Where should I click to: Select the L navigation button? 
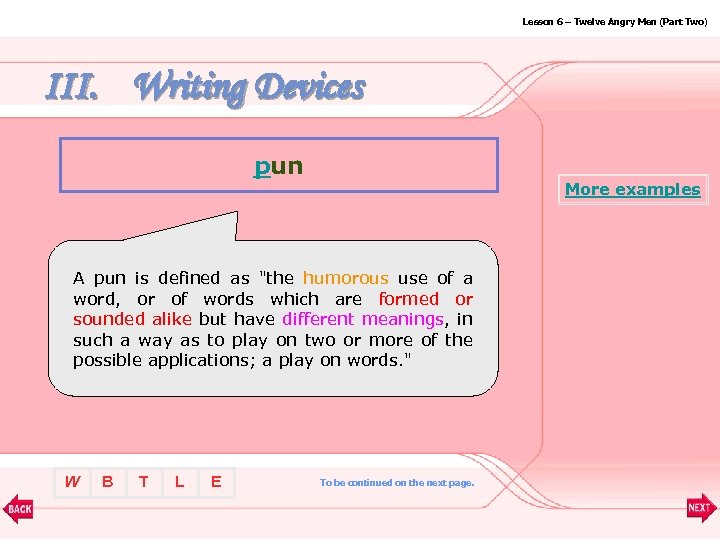pos(180,482)
